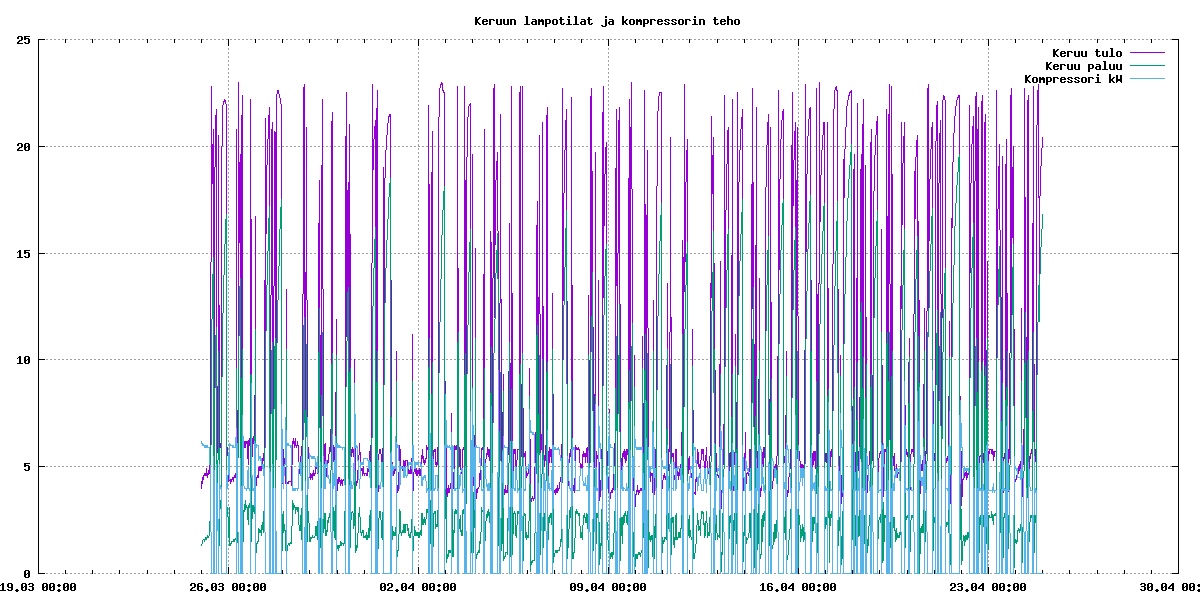The image size is (1200, 600).
Task: Select the 'Kompressori kW' legend label
Action: (1072, 79)
